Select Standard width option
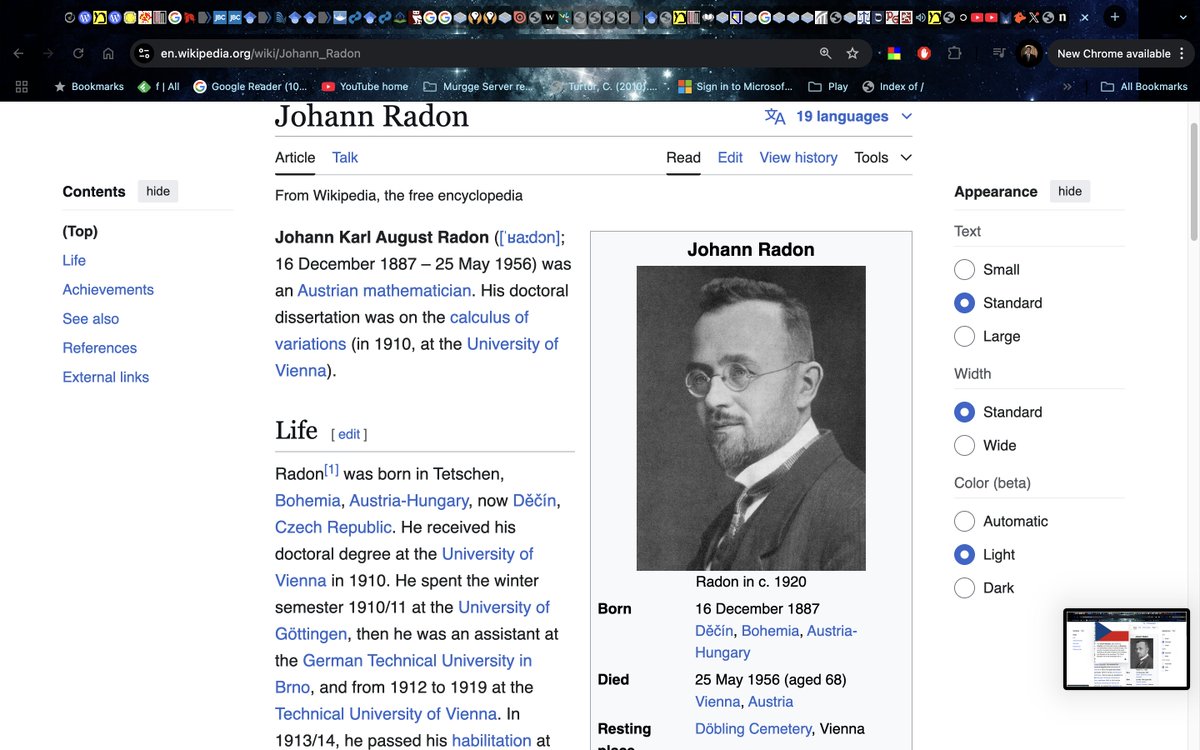 click(x=964, y=411)
